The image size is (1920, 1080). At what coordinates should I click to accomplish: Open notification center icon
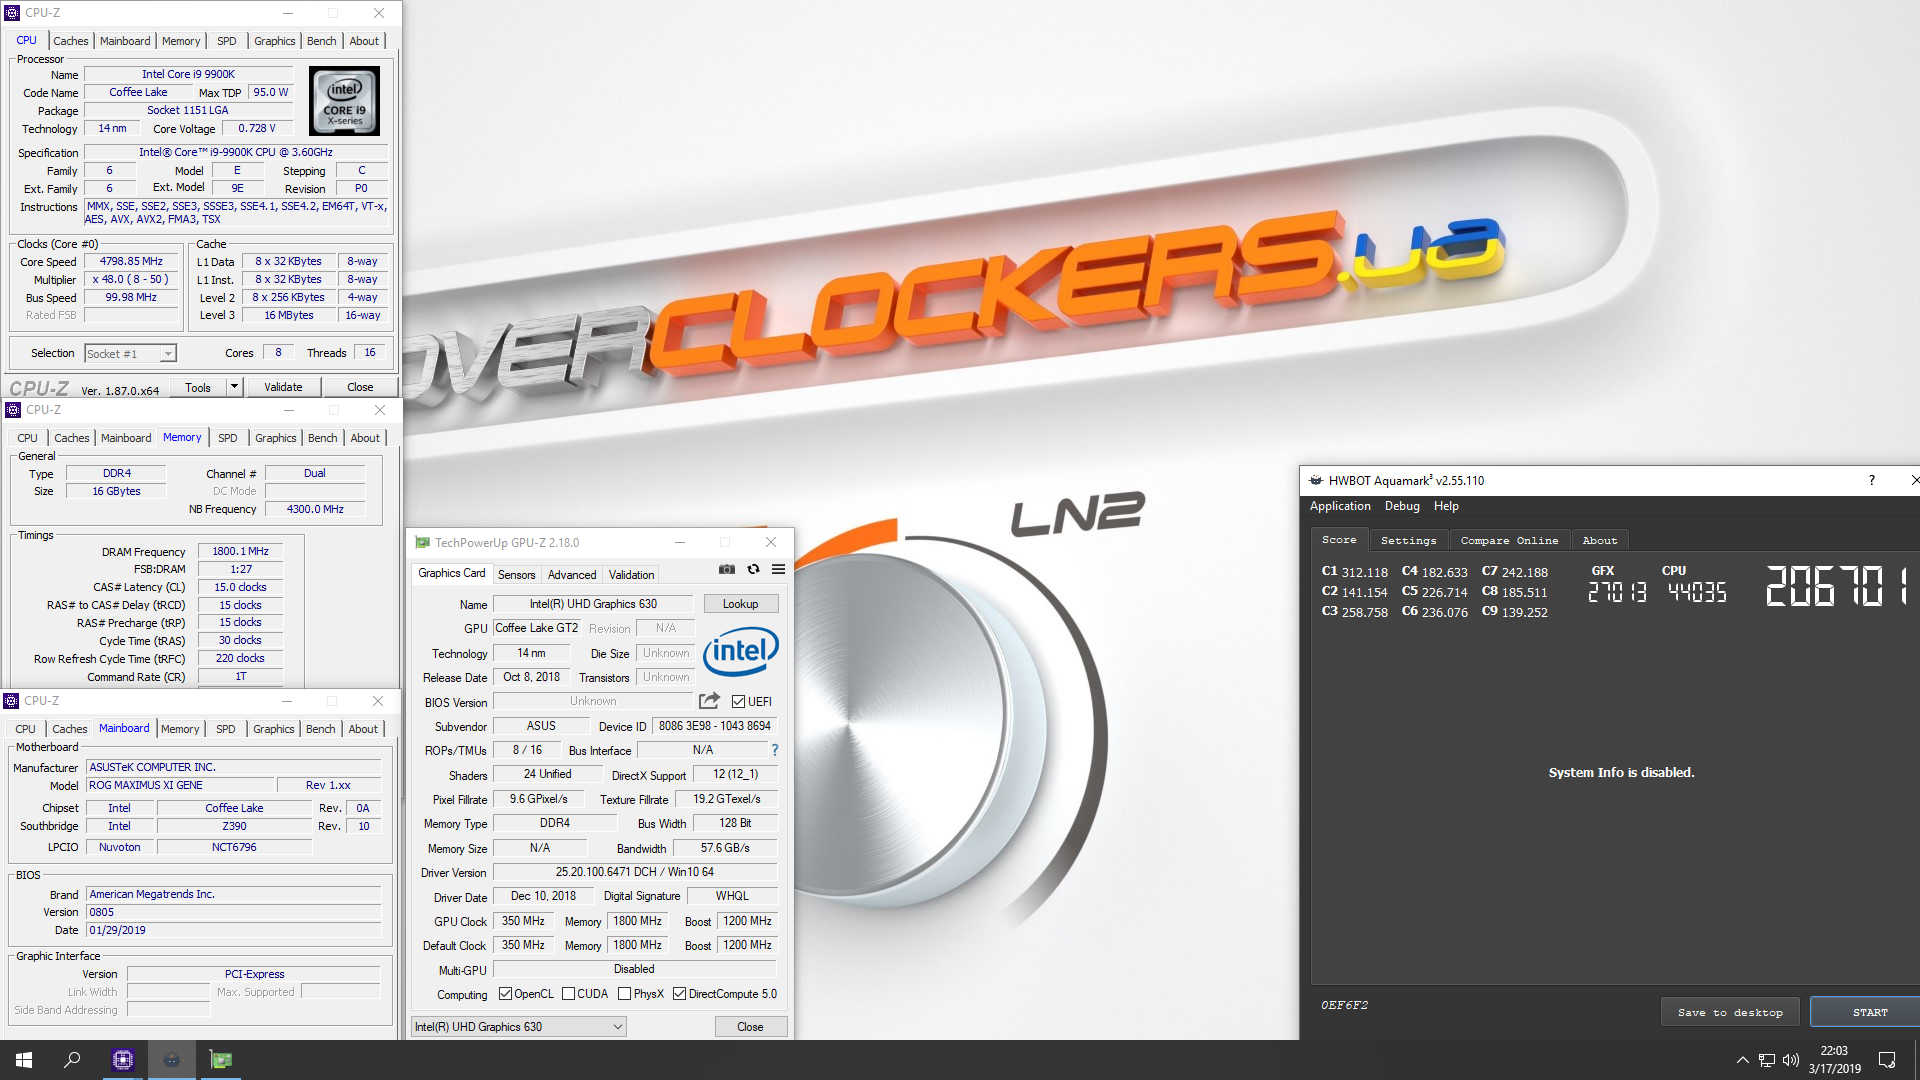1887,1060
